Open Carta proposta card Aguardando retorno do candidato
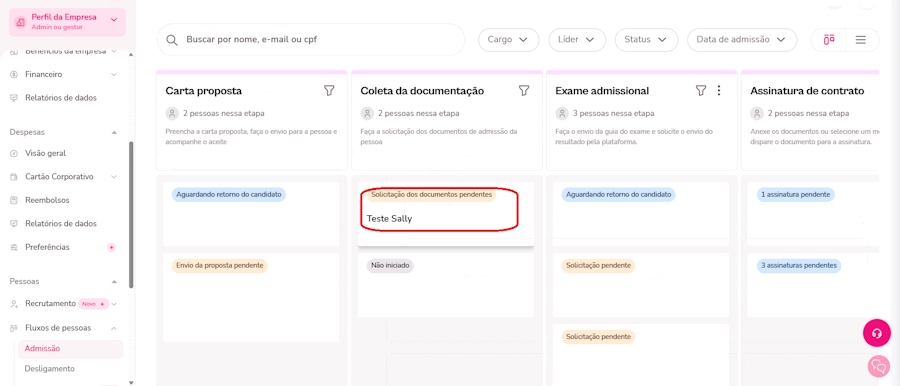Viewport: 900px width, 386px height. click(x=251, y=214)
